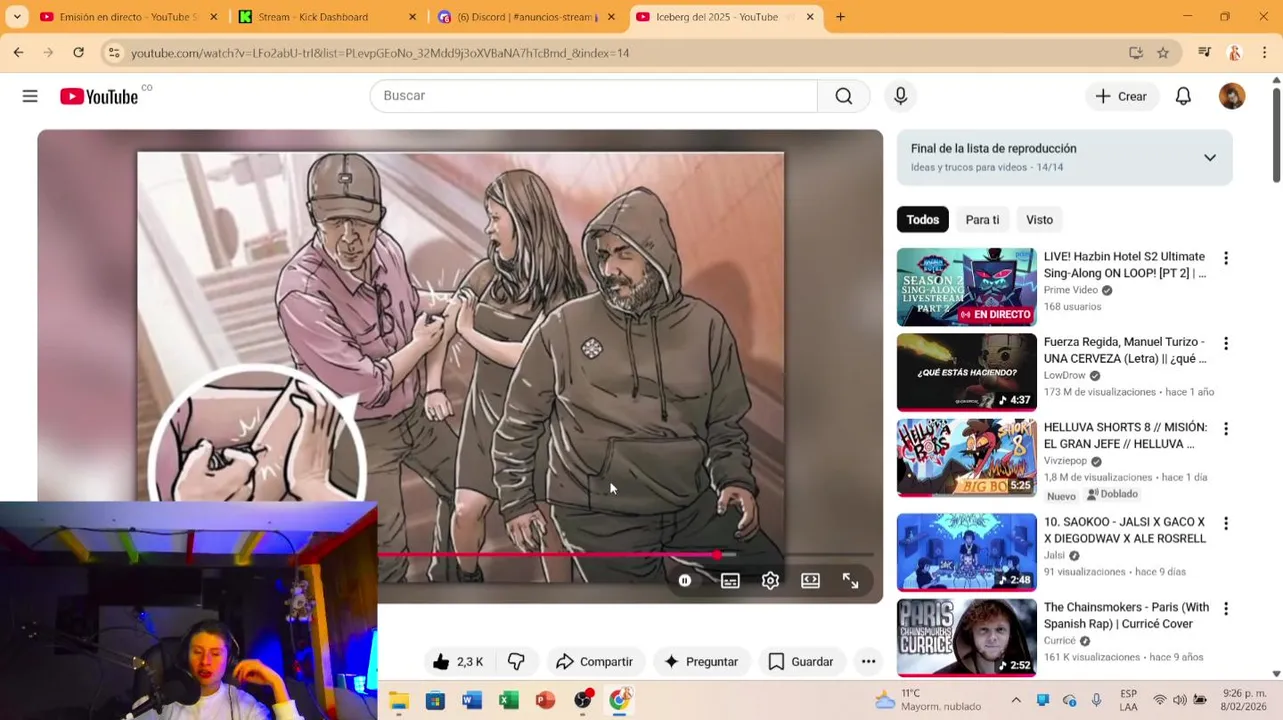Open Fuerza Regida Una Cerveza thumbnail

pos(966,372)
